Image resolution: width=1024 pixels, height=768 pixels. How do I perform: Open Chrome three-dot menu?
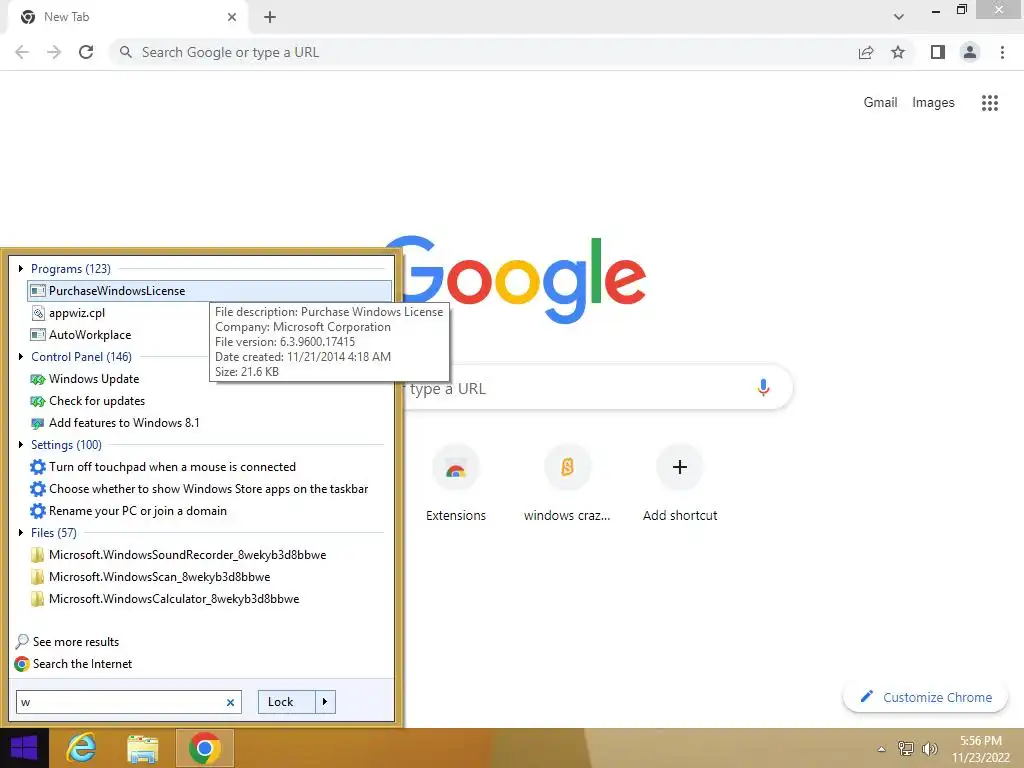click(x=1002, y=52)
